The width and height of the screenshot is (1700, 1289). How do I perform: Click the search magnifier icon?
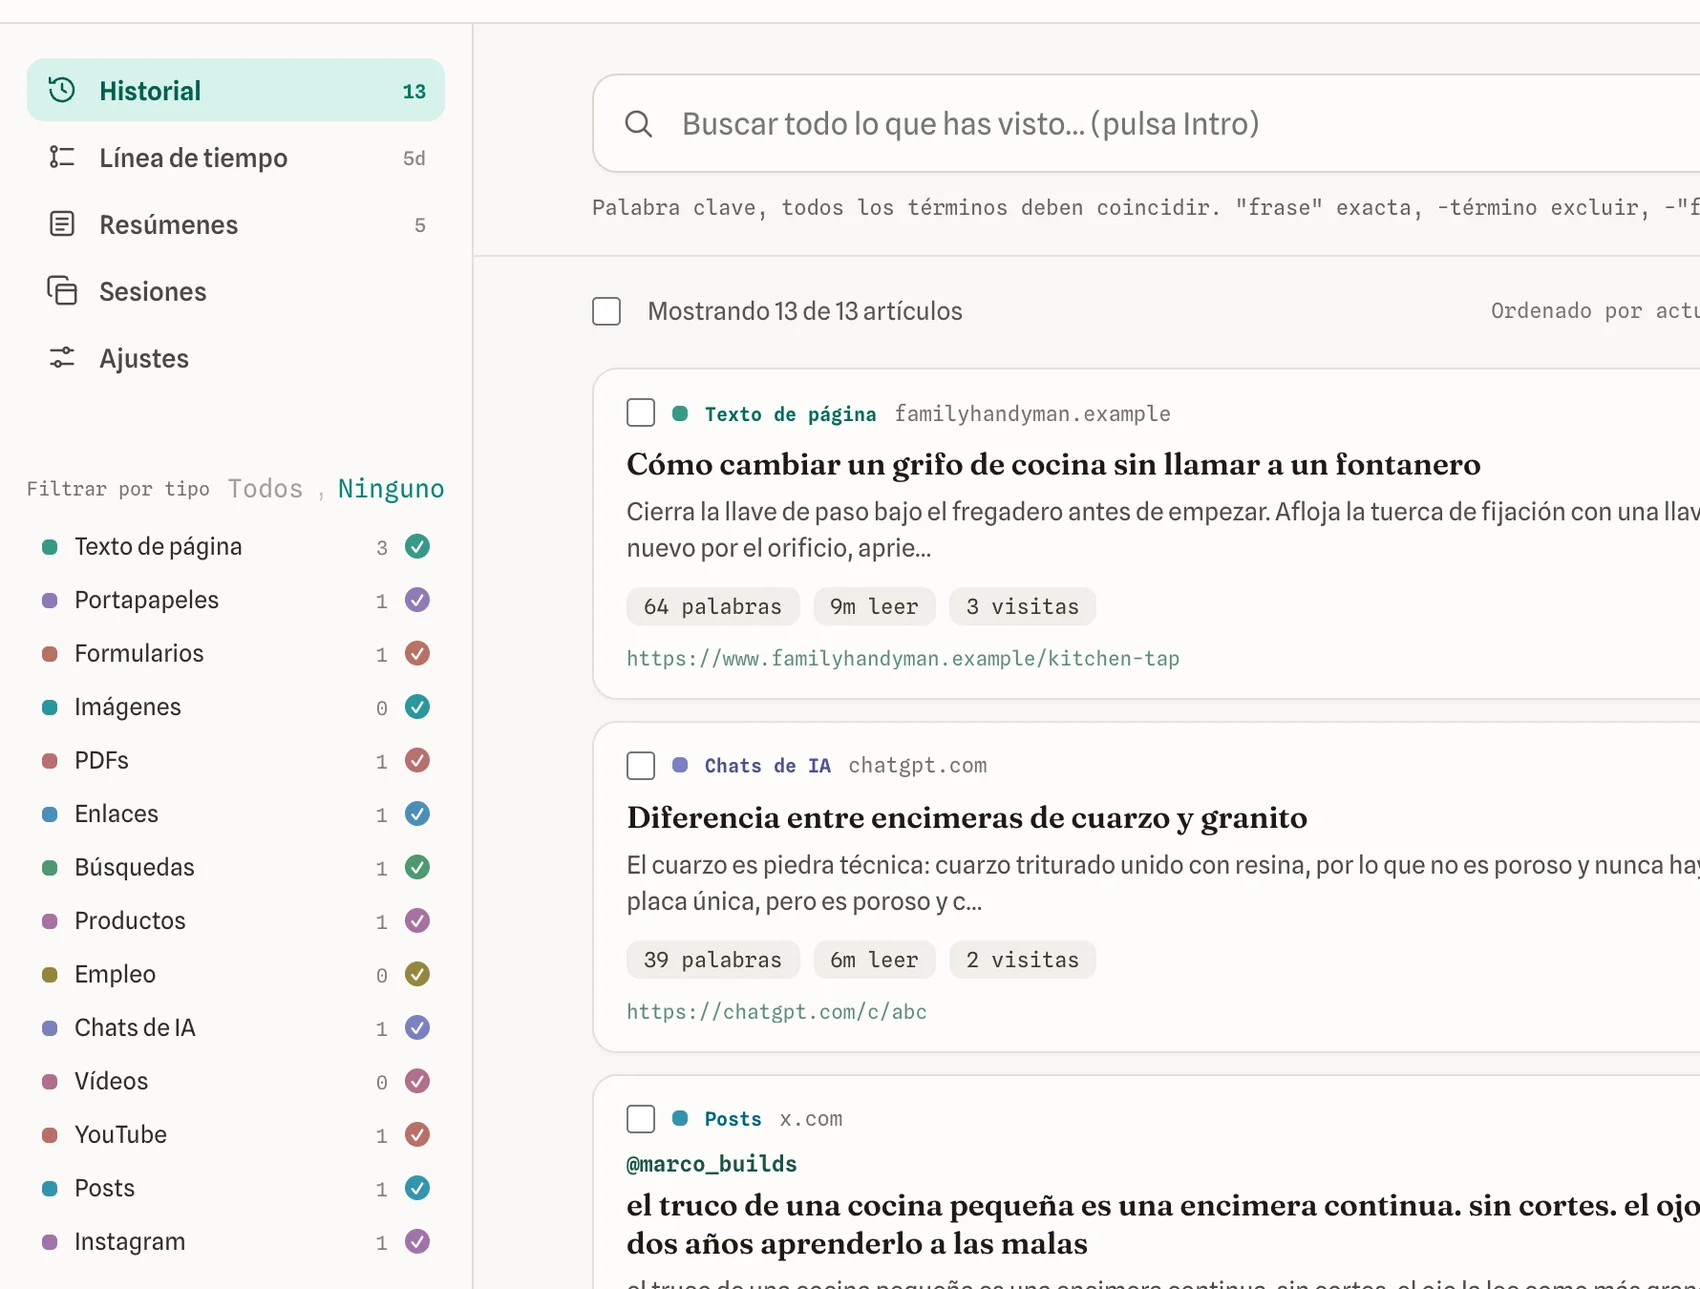638,124
